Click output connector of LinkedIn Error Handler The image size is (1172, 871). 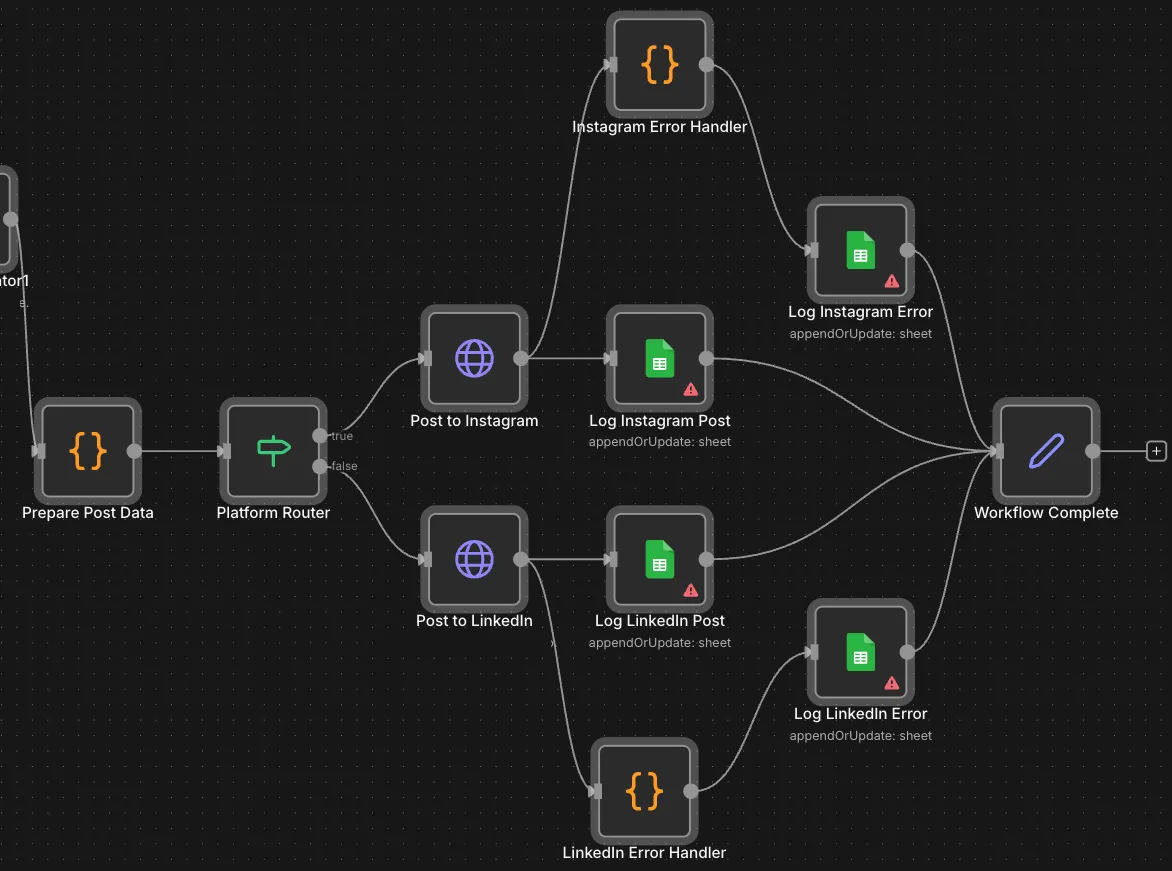tap(691, 791)
